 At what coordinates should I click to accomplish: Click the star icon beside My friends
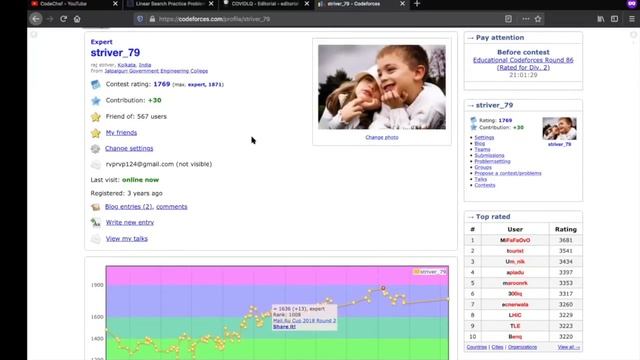pos(96,133)
